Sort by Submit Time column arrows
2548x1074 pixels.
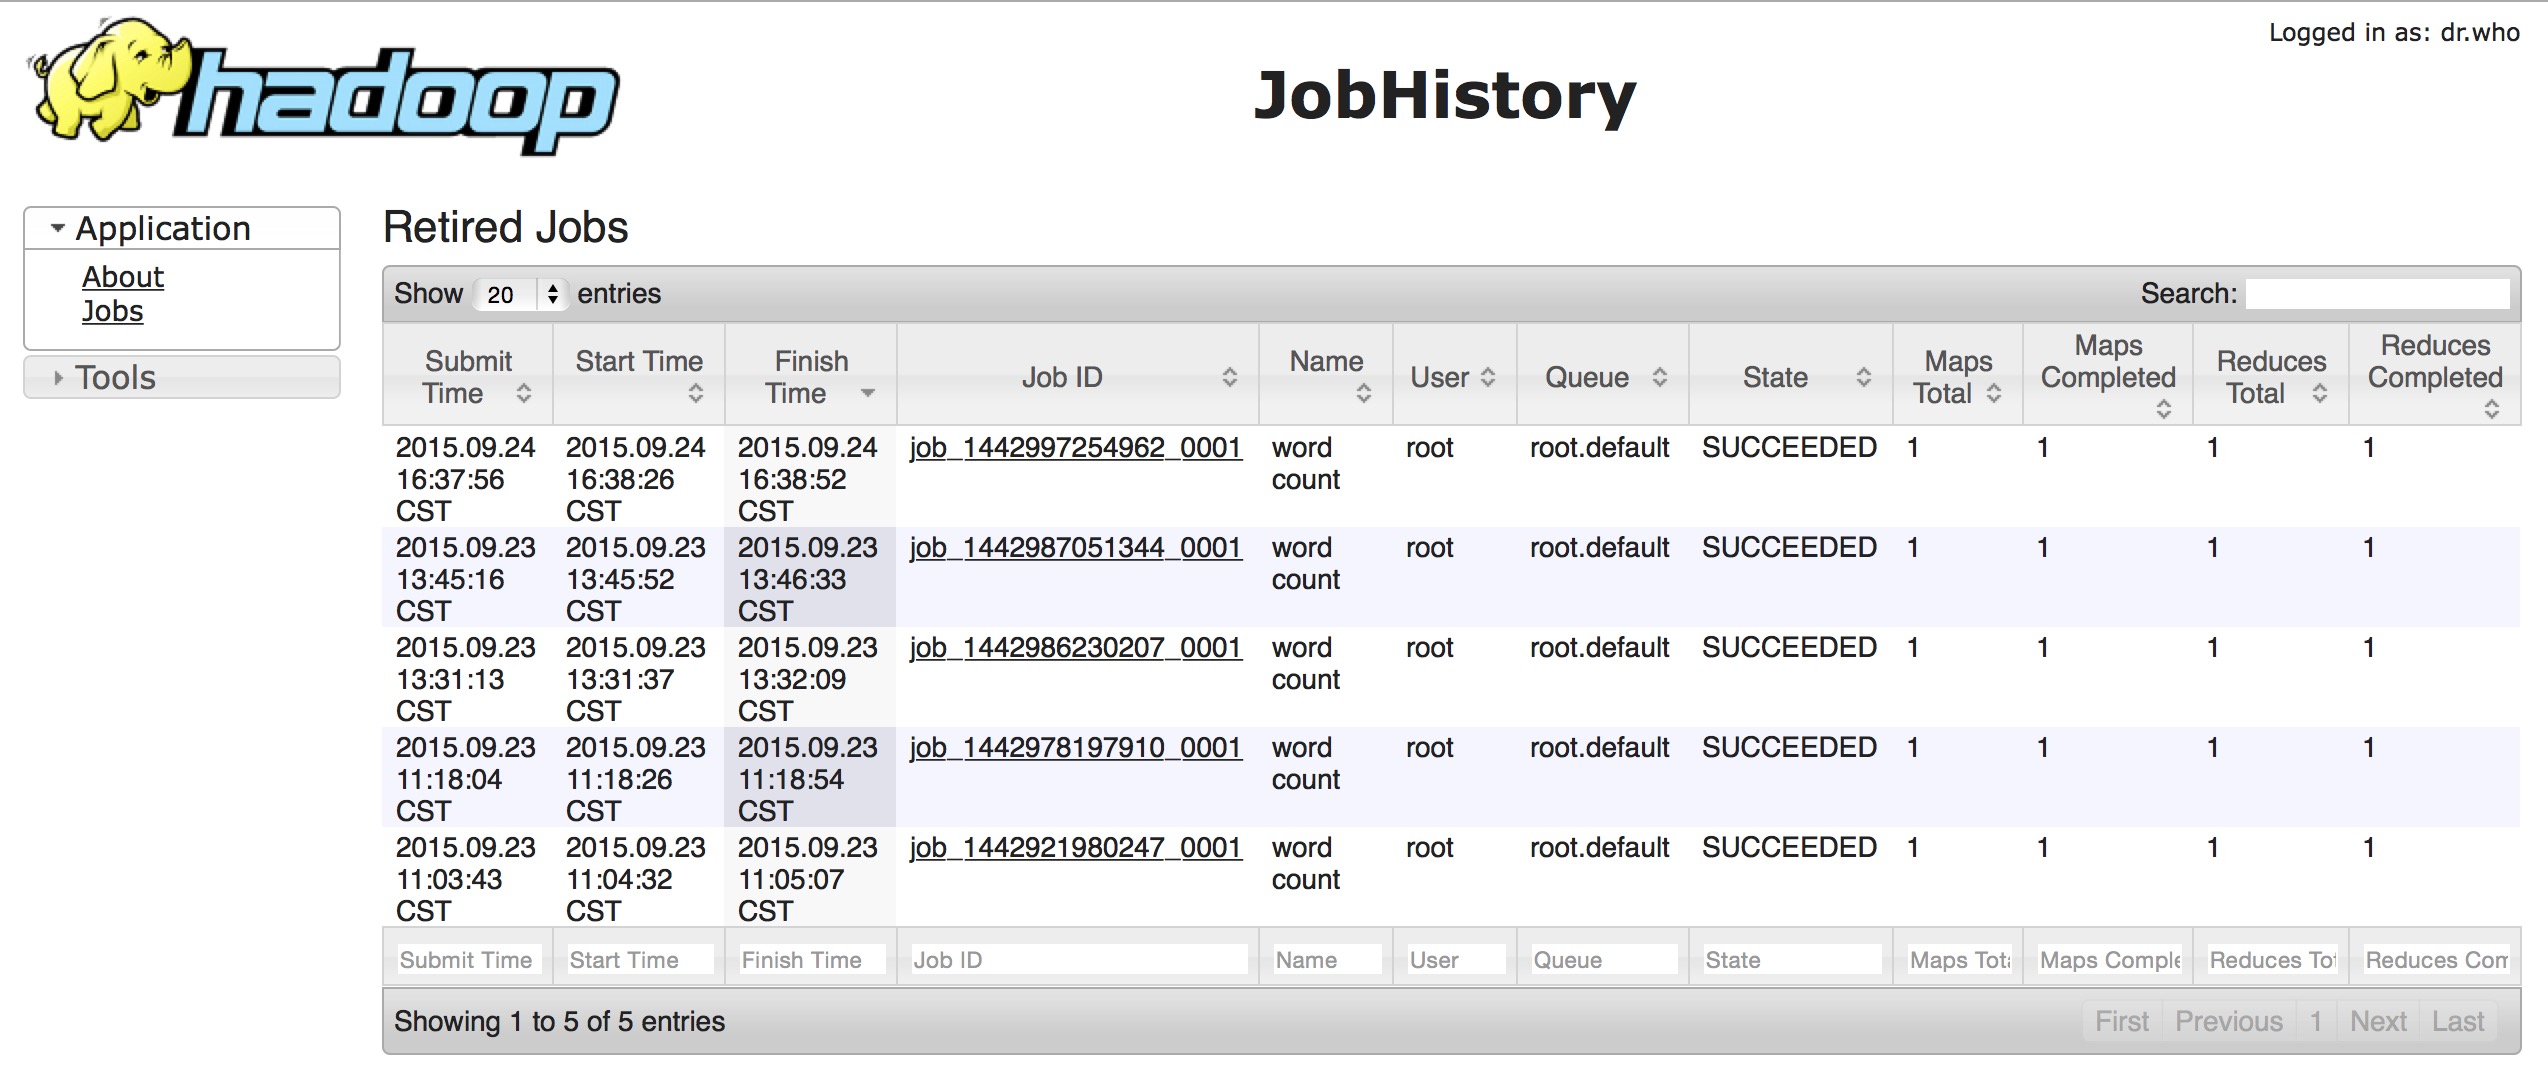tap(524, 393)
